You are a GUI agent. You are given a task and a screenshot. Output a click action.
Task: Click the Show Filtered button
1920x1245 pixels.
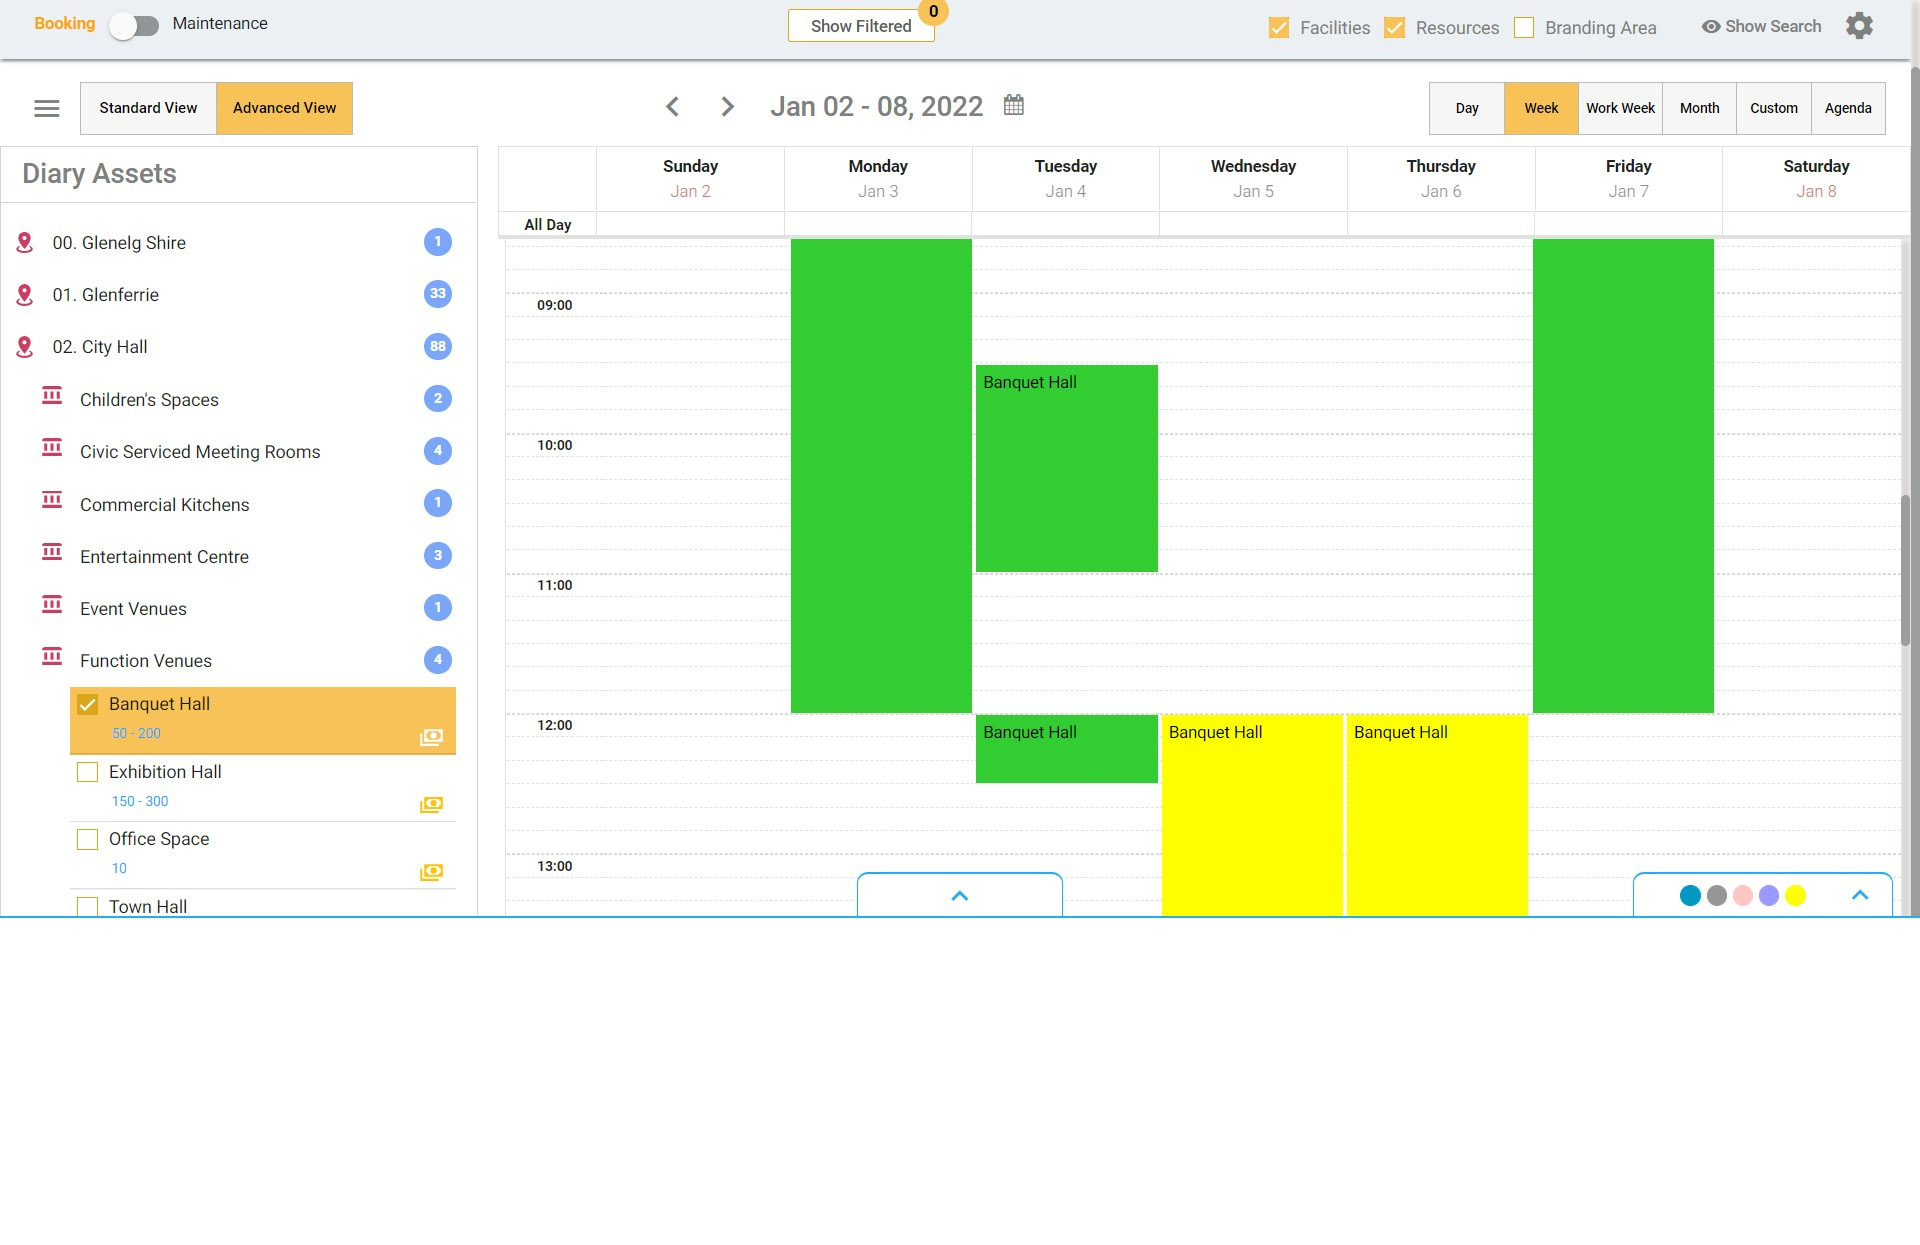(x=860, y=26)
